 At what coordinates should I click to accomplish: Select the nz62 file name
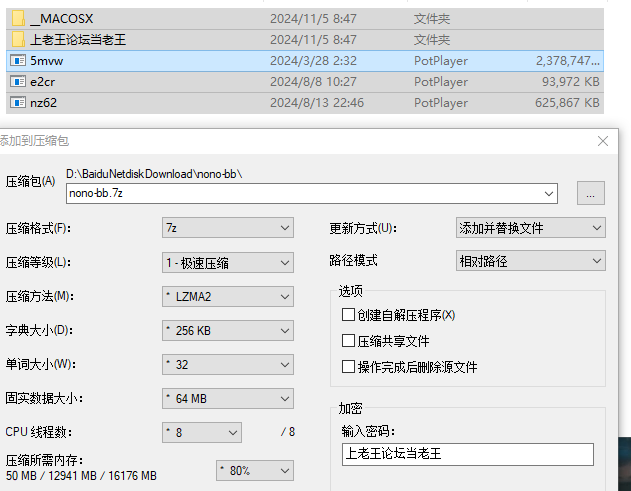[43, 103]
